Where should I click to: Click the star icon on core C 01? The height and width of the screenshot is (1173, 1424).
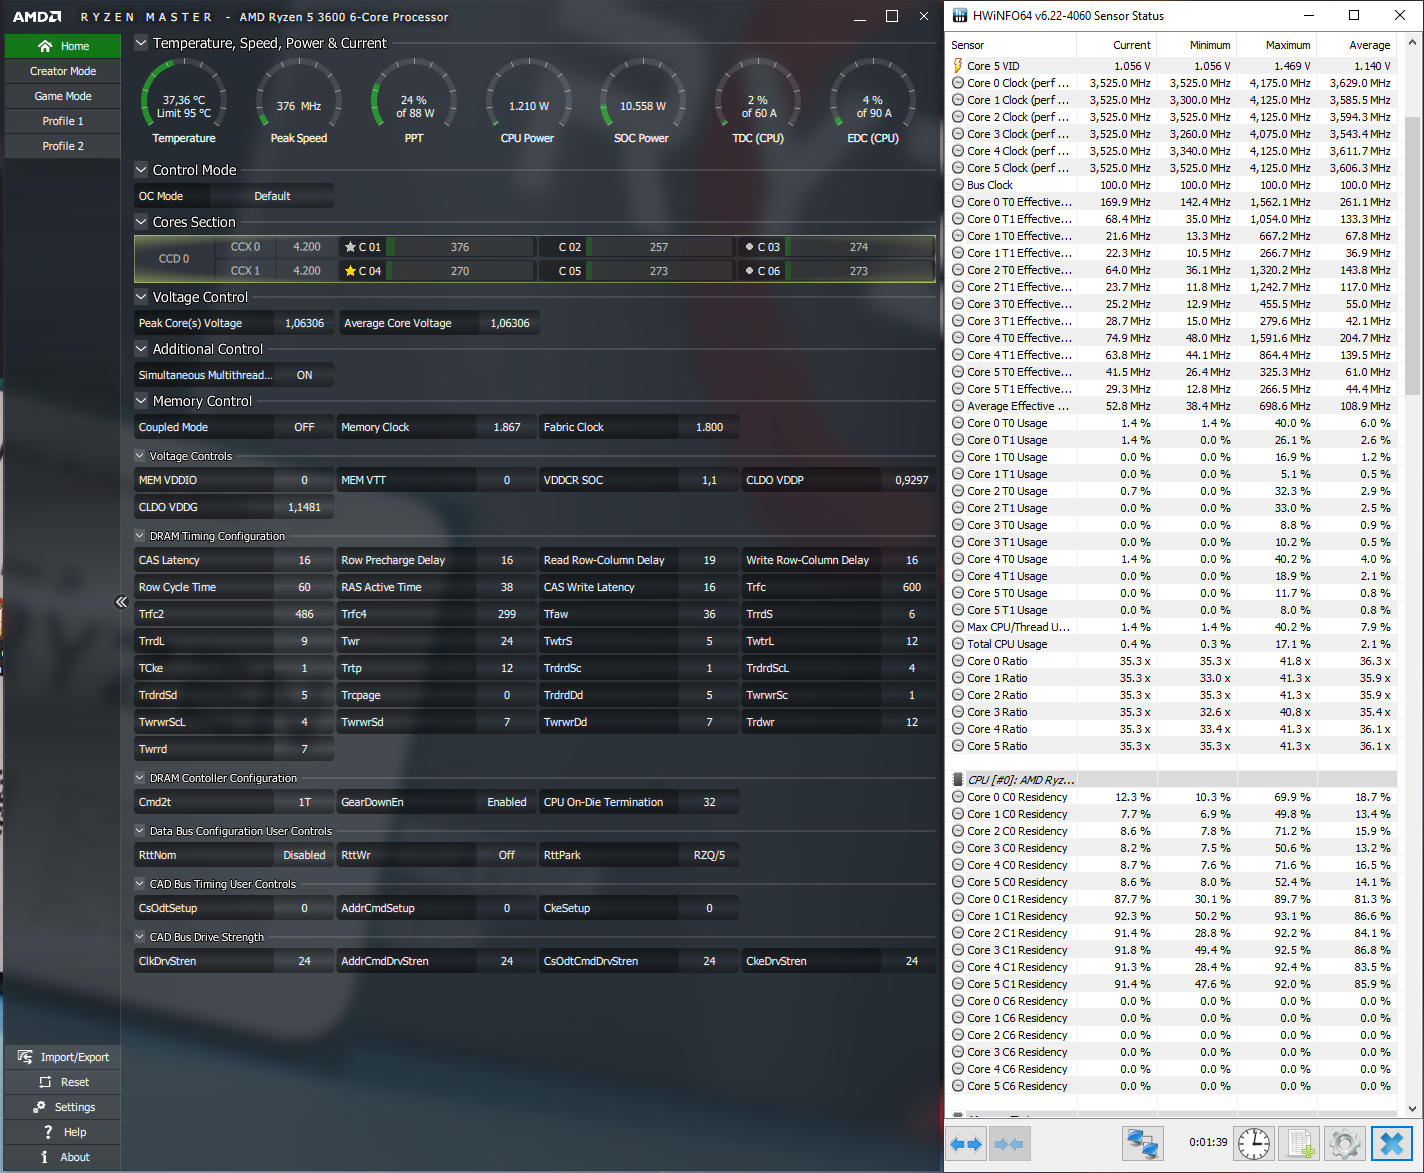point(350,247)
